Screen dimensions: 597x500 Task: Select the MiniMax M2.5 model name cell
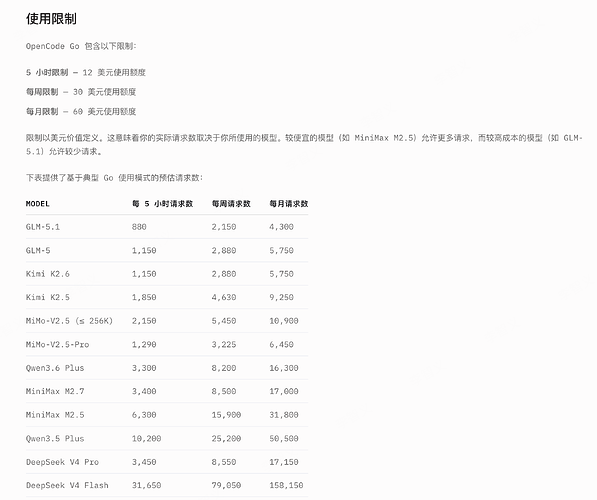[x=55, y=415]
